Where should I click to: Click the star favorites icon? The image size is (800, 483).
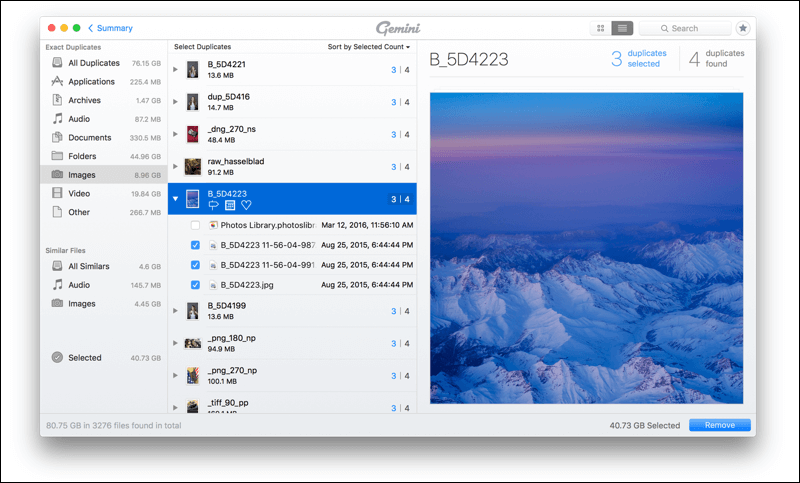(743, 28)
